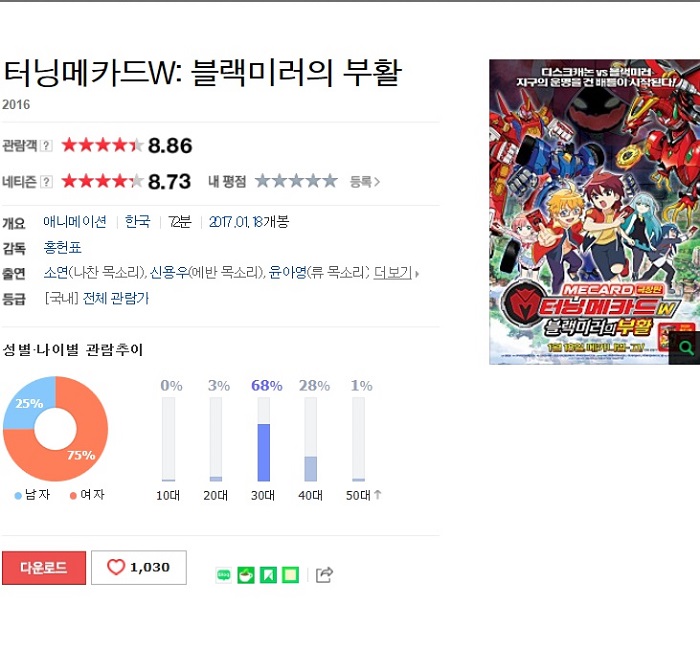This screenshot has height=649, width=700.
Task: Click the question mark next to 네티즌
Action: [x=46, y=182]
